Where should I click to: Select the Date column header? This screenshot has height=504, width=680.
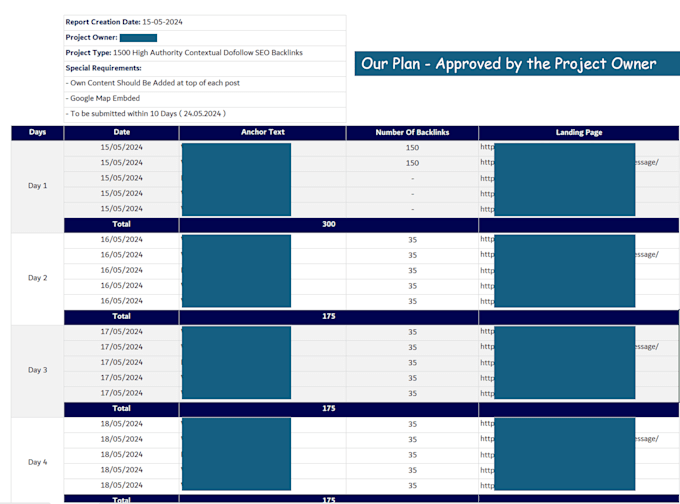[x=121, y=133]
